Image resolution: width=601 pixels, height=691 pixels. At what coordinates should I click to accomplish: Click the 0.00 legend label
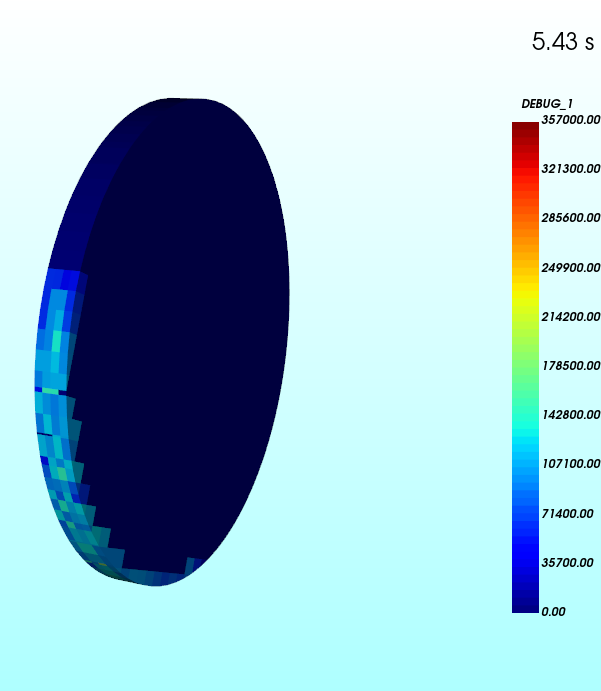553,612
